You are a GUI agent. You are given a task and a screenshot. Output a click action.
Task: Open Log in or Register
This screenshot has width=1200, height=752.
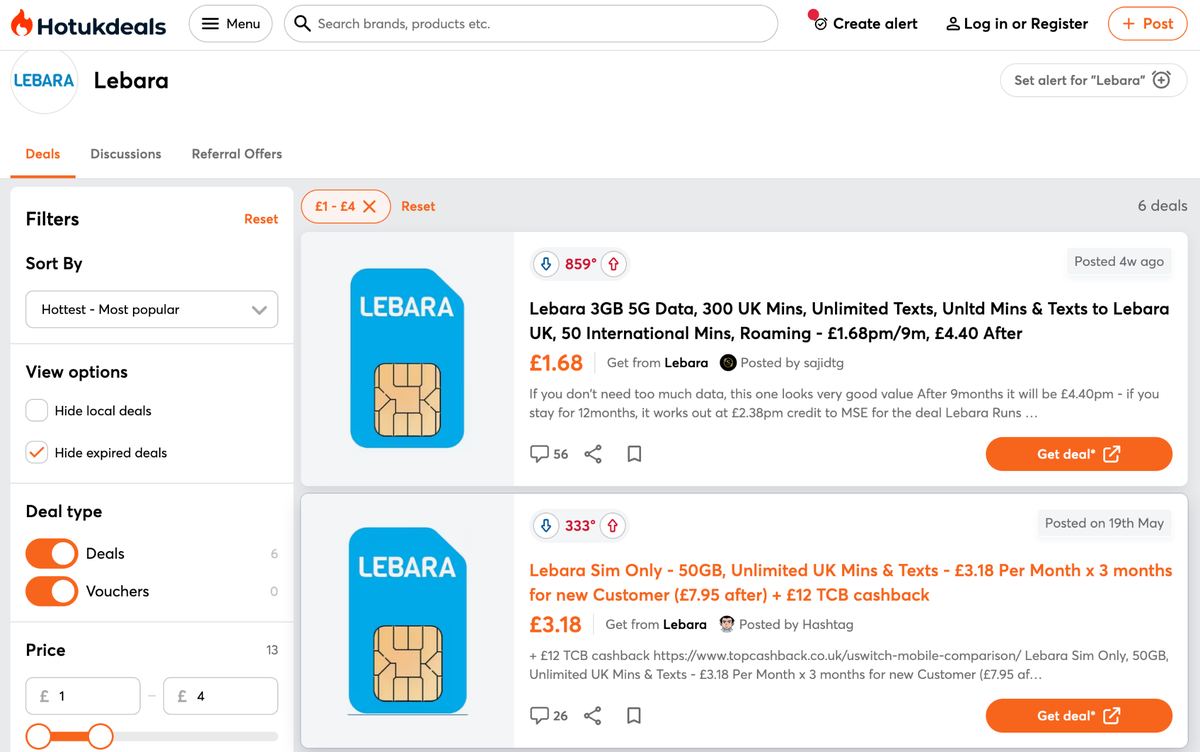(1017, 24)
